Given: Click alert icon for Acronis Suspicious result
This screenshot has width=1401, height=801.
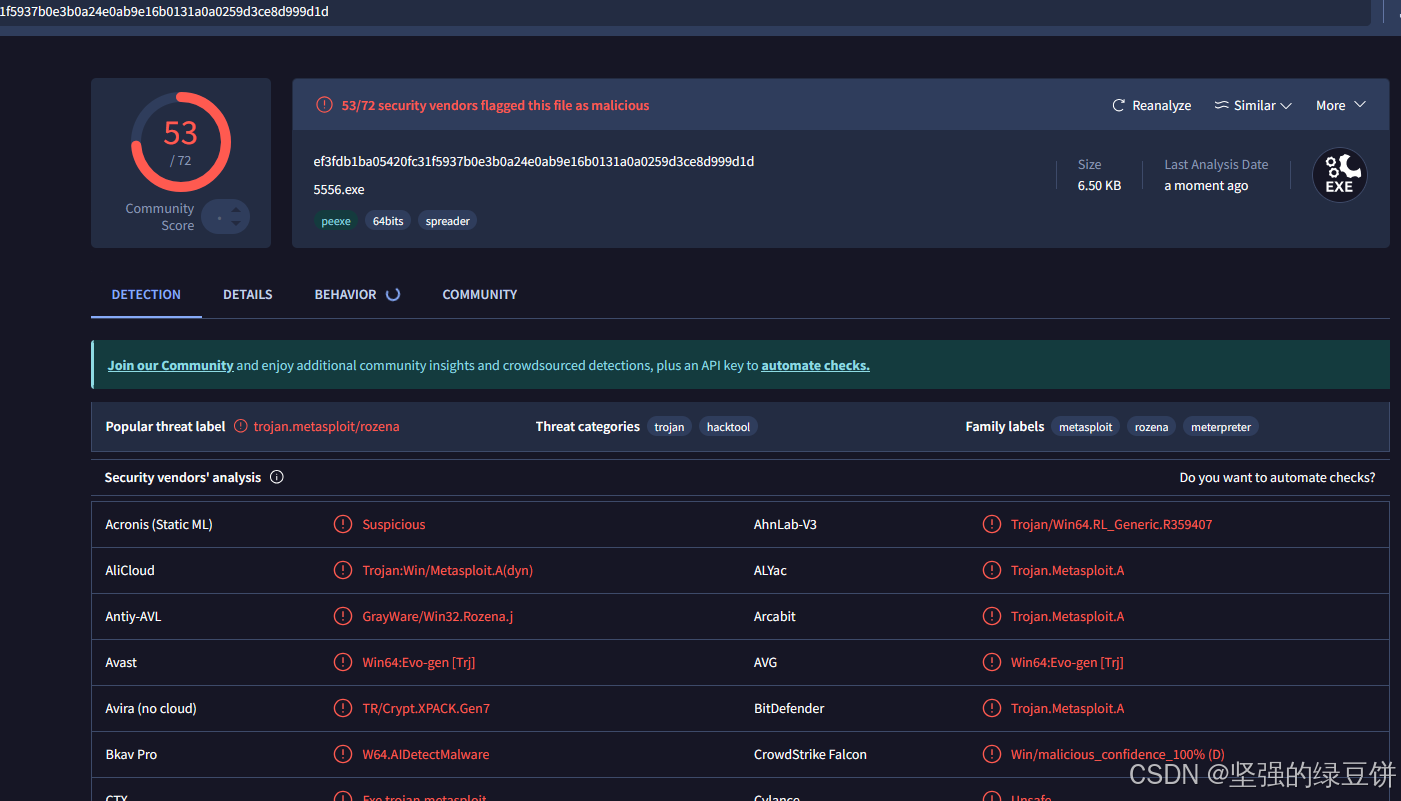Looking at the screenshot, I should coord(343,524).
